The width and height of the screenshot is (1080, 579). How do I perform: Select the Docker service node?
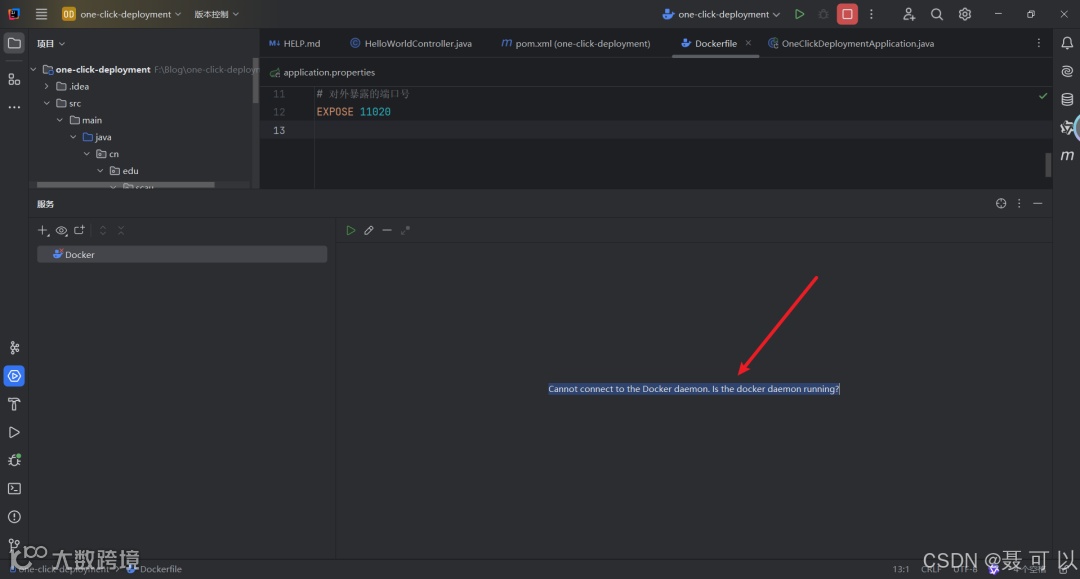pyautogui.click(x=182, y=255)
